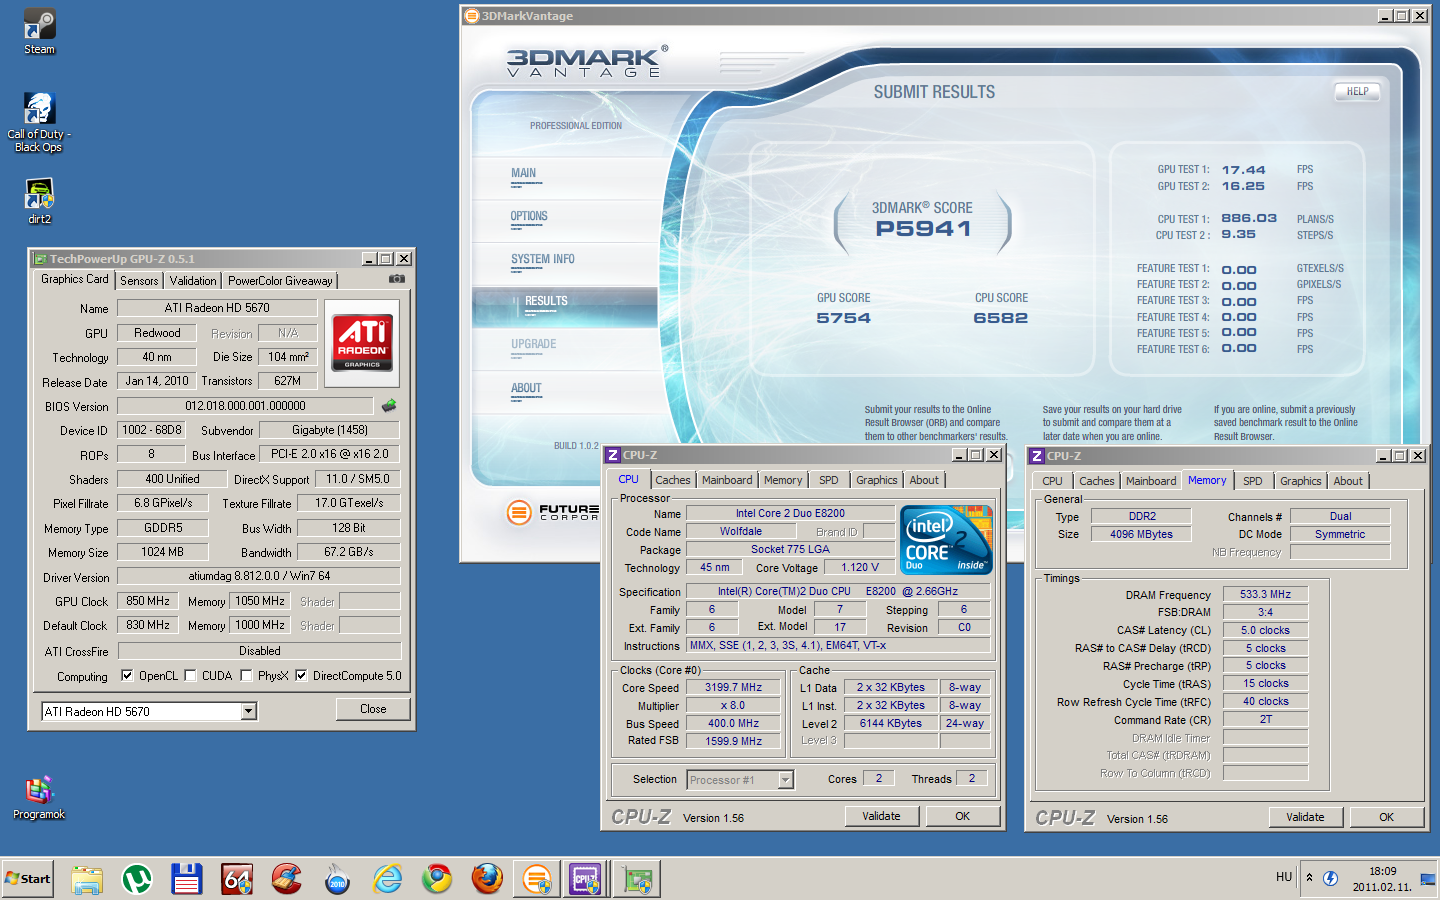The height and width of the screenshot is (900, 1440).
Task: Click OK in left CPU-Z window
Action: tap(962, 816)
